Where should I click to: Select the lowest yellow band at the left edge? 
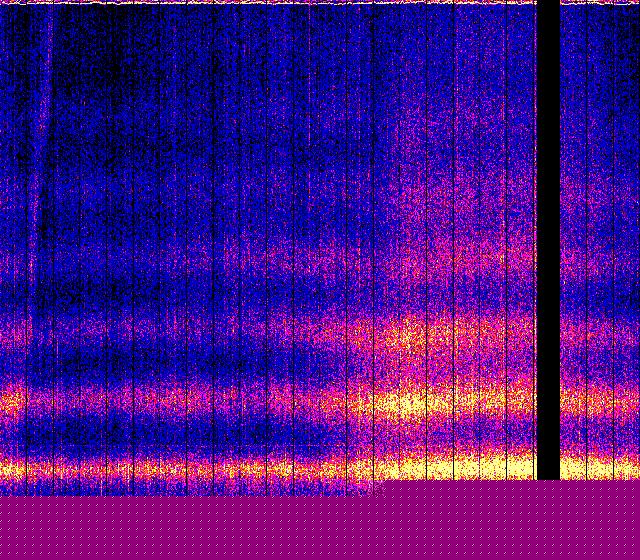(8, 468)
